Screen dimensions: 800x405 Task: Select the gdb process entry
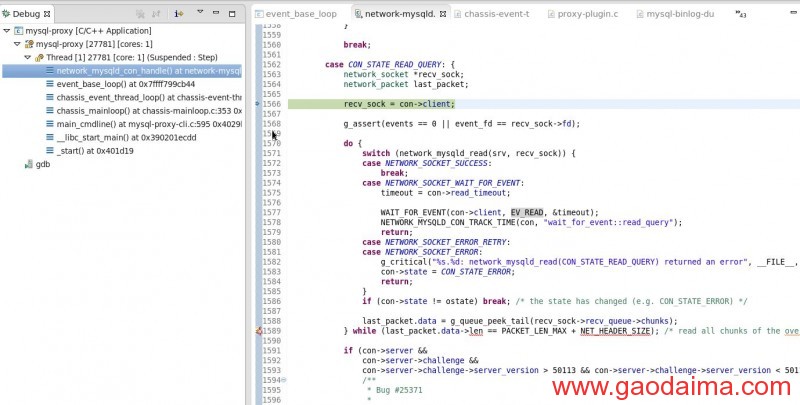click(x=43, y=164)
